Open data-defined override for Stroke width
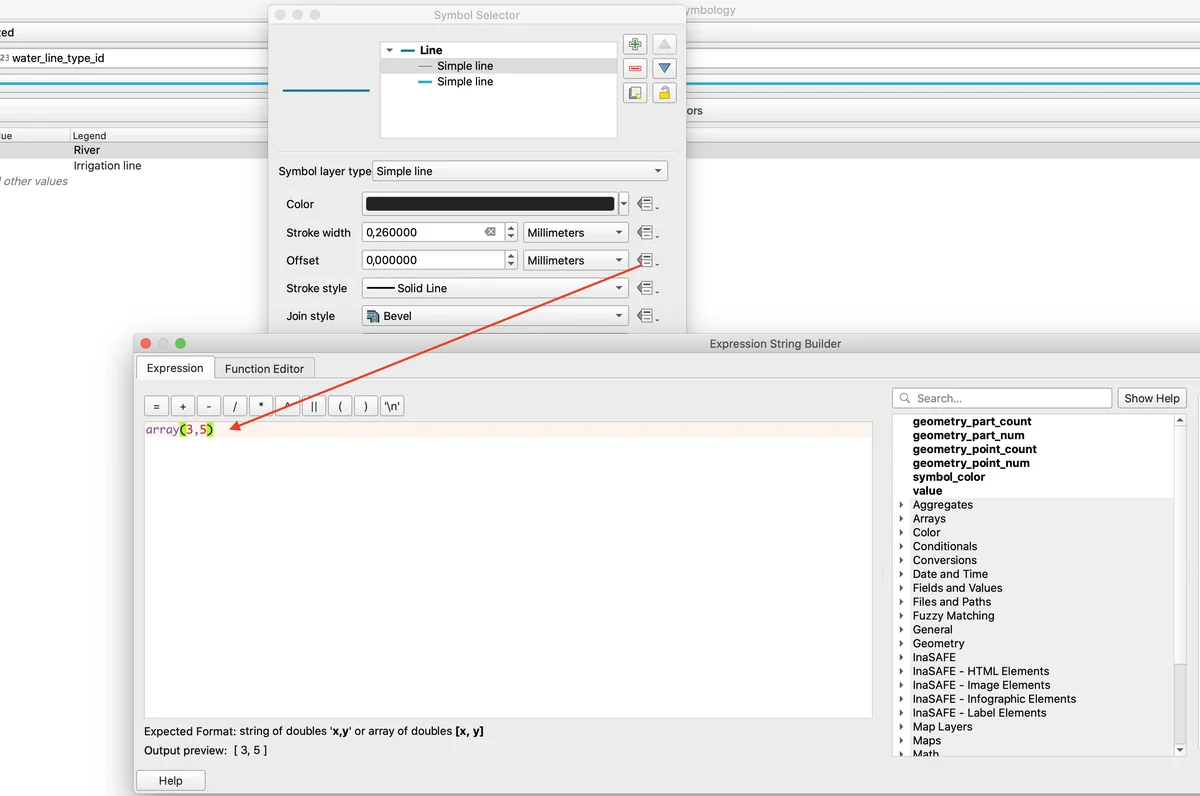 click(646, 233)
